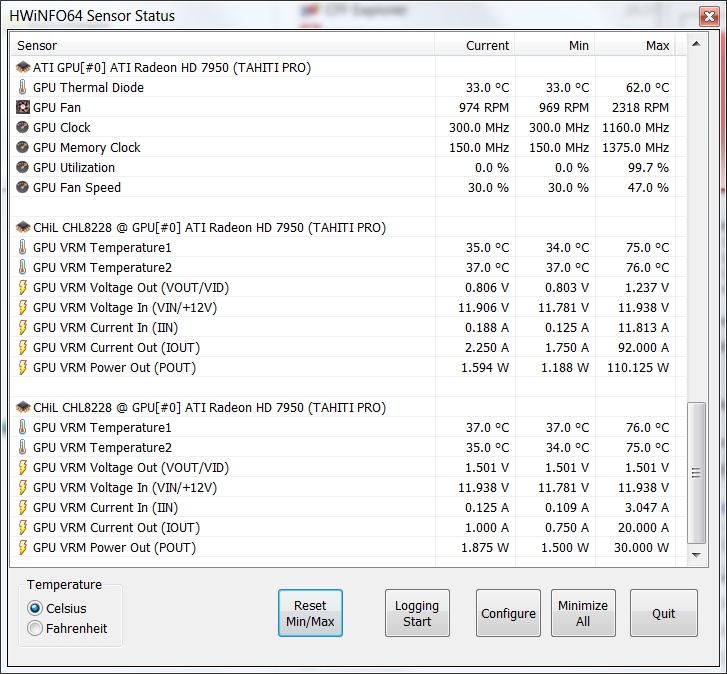Quit the sensor status window
The height and width of the screenshot is (674, 727).
[663, 613]
